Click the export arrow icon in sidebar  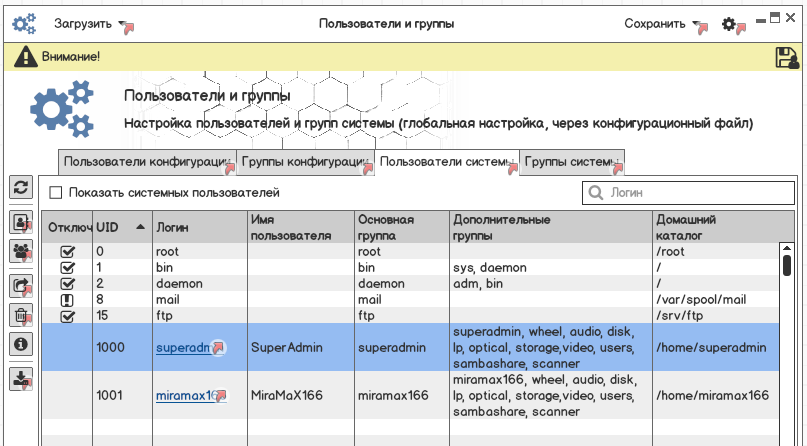(x=21, y=286)
